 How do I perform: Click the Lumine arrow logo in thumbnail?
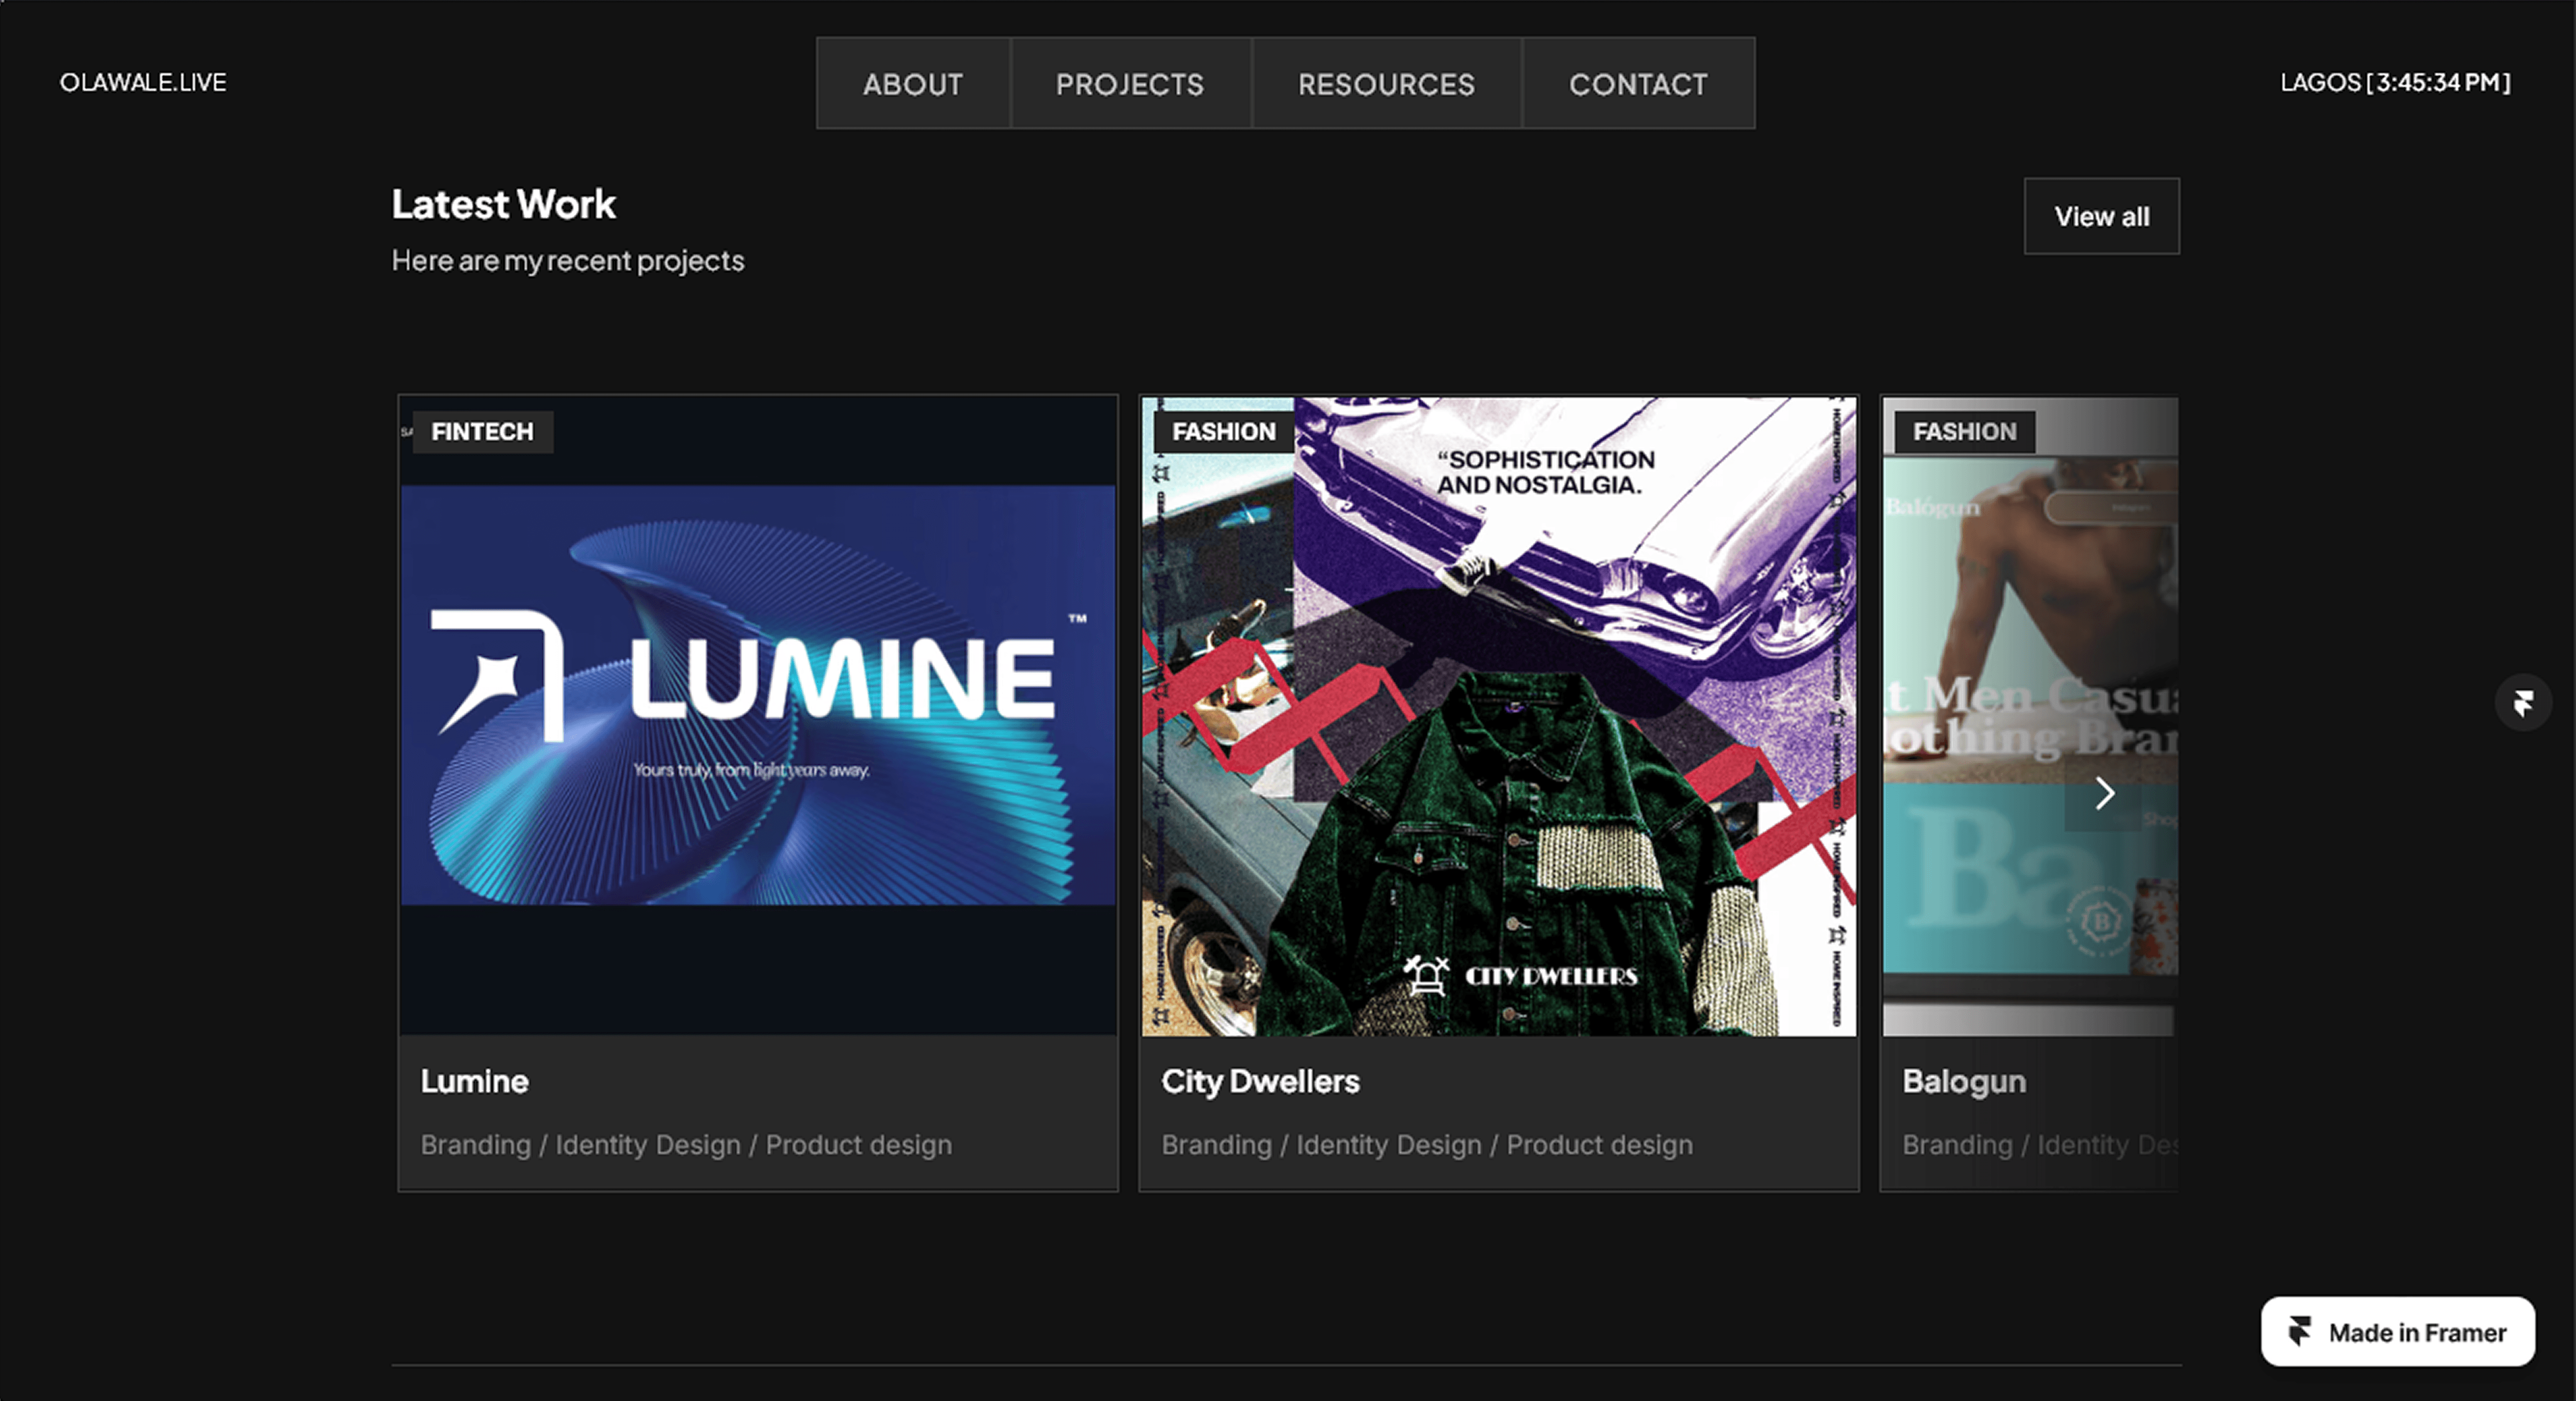click(496, 676)
